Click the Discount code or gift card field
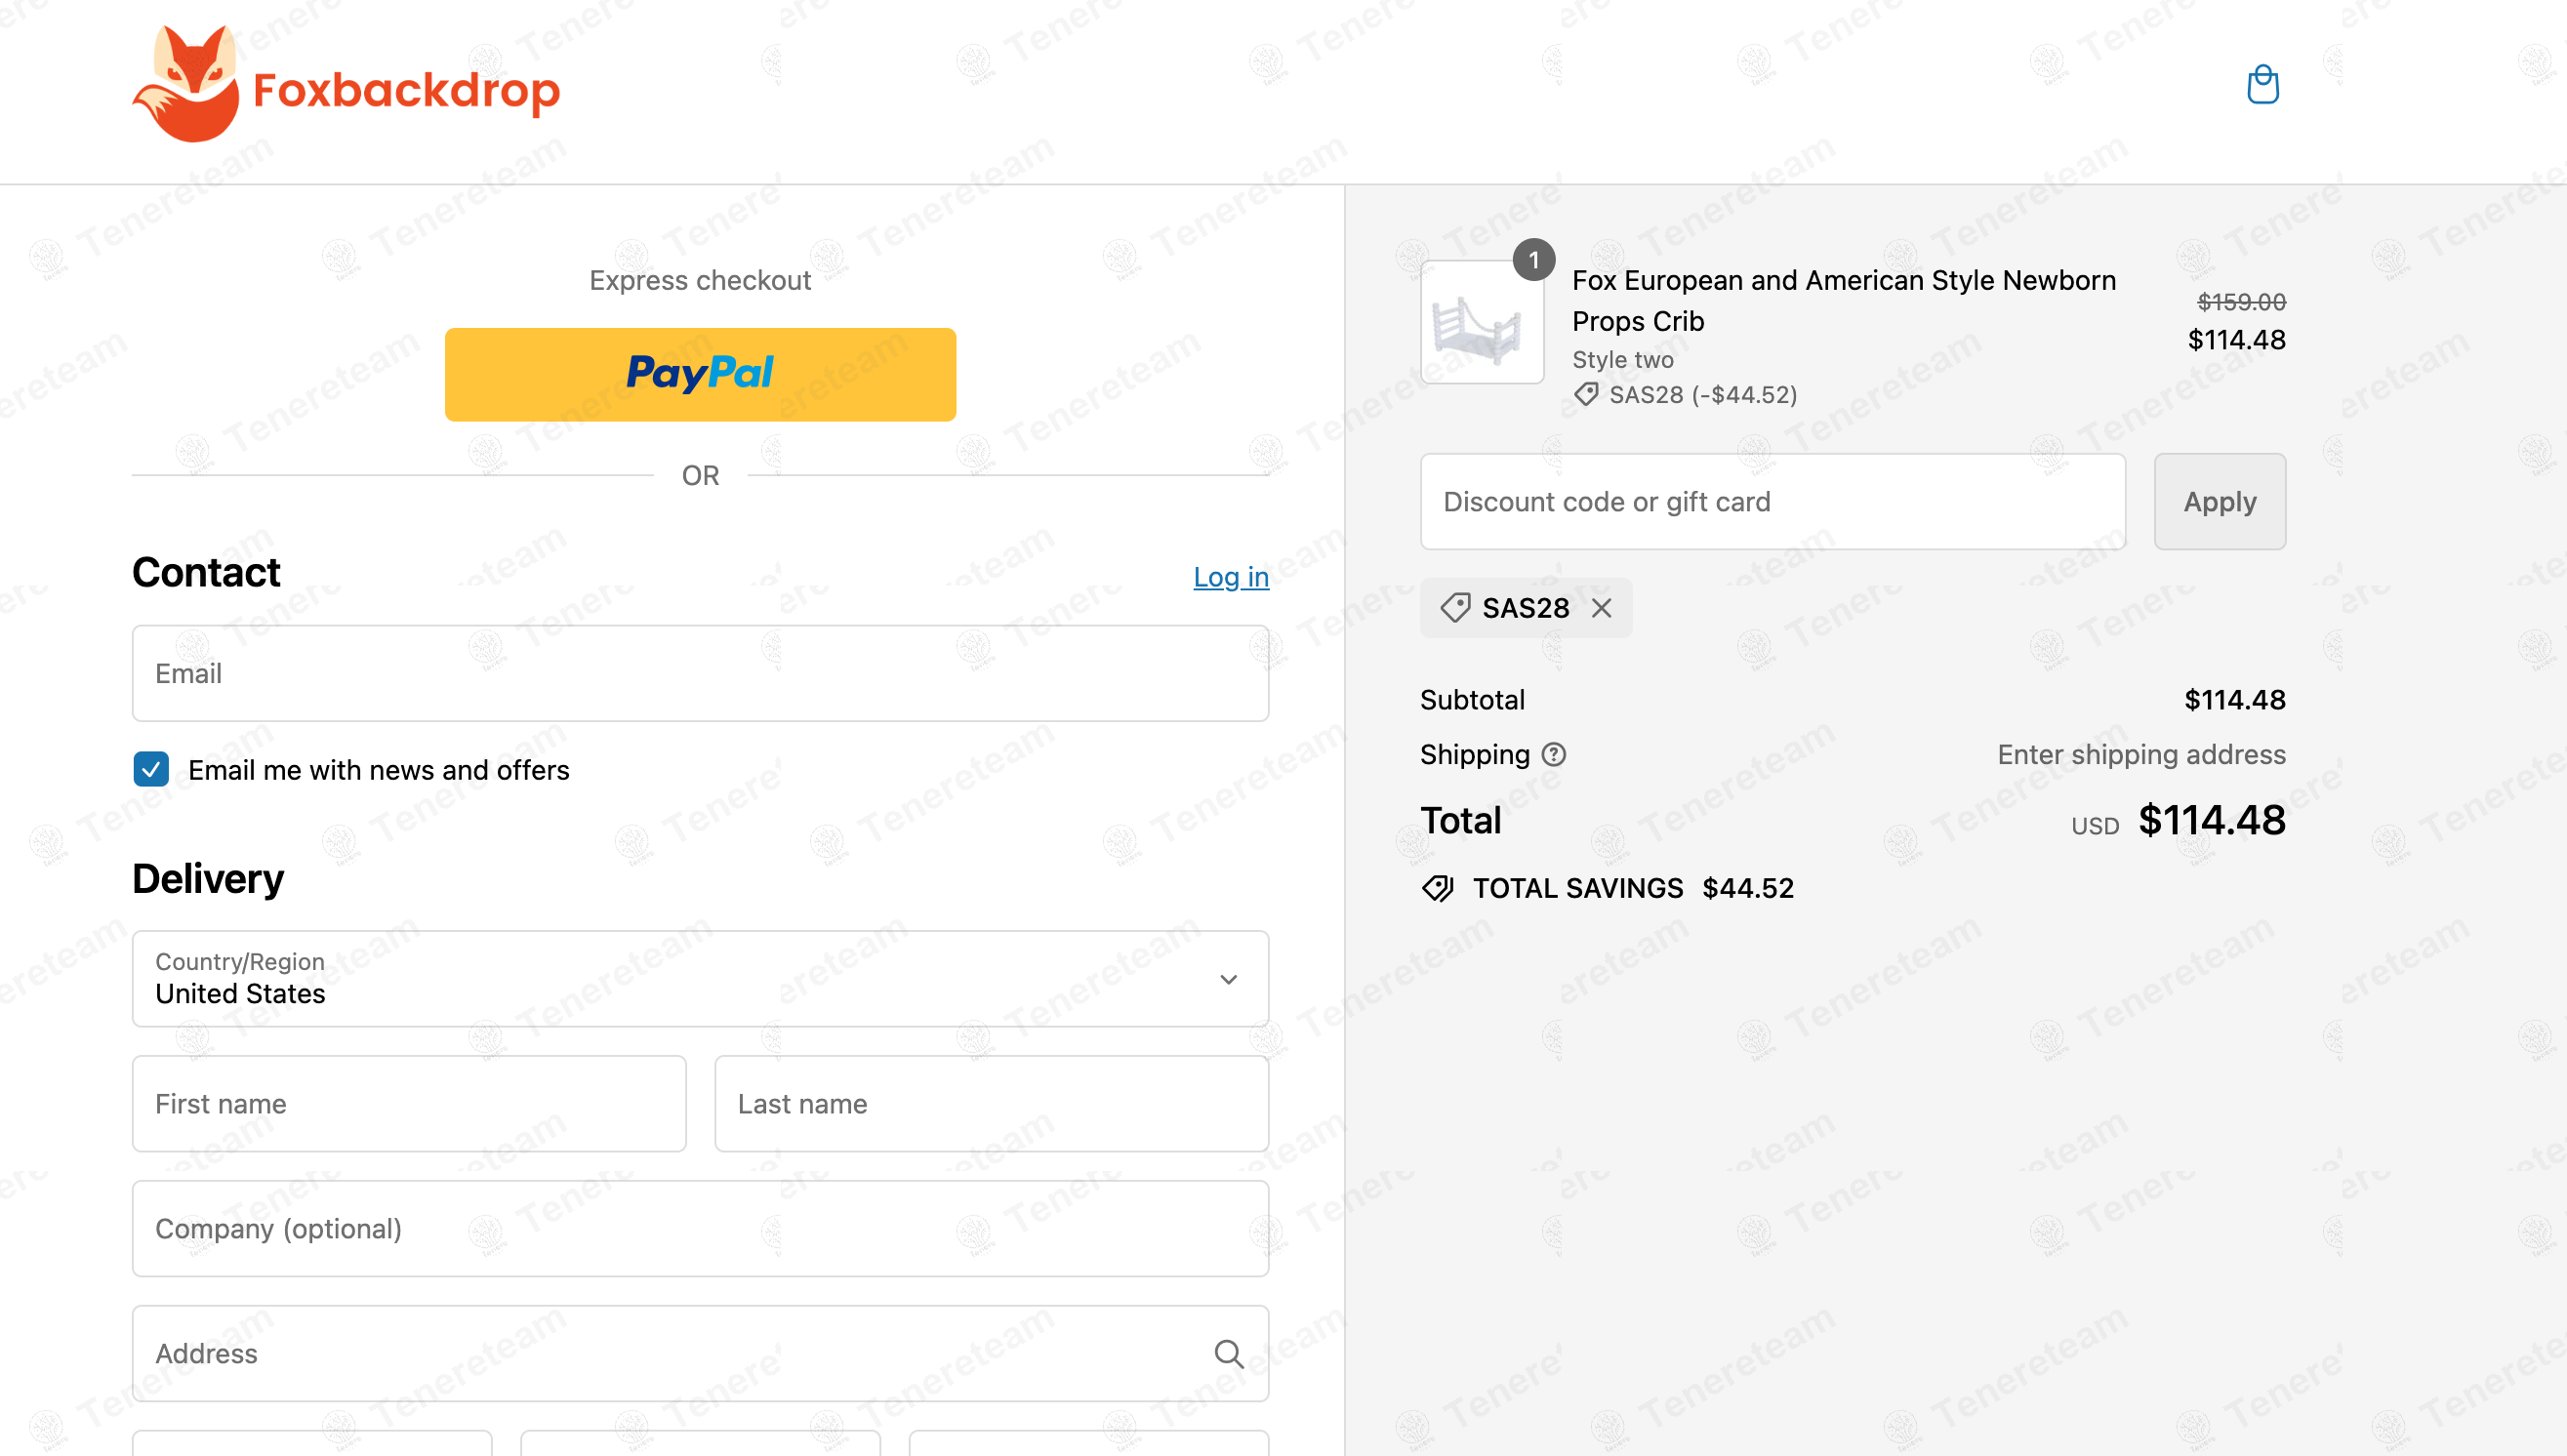Image resolution: width=2567 pixels, height=1456 pixels. click(x=1772, y=501)
